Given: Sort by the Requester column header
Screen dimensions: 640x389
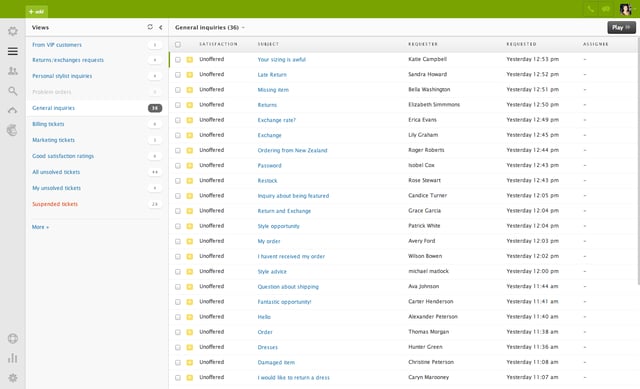Looking at the screenshot, I should pos(423,44).
